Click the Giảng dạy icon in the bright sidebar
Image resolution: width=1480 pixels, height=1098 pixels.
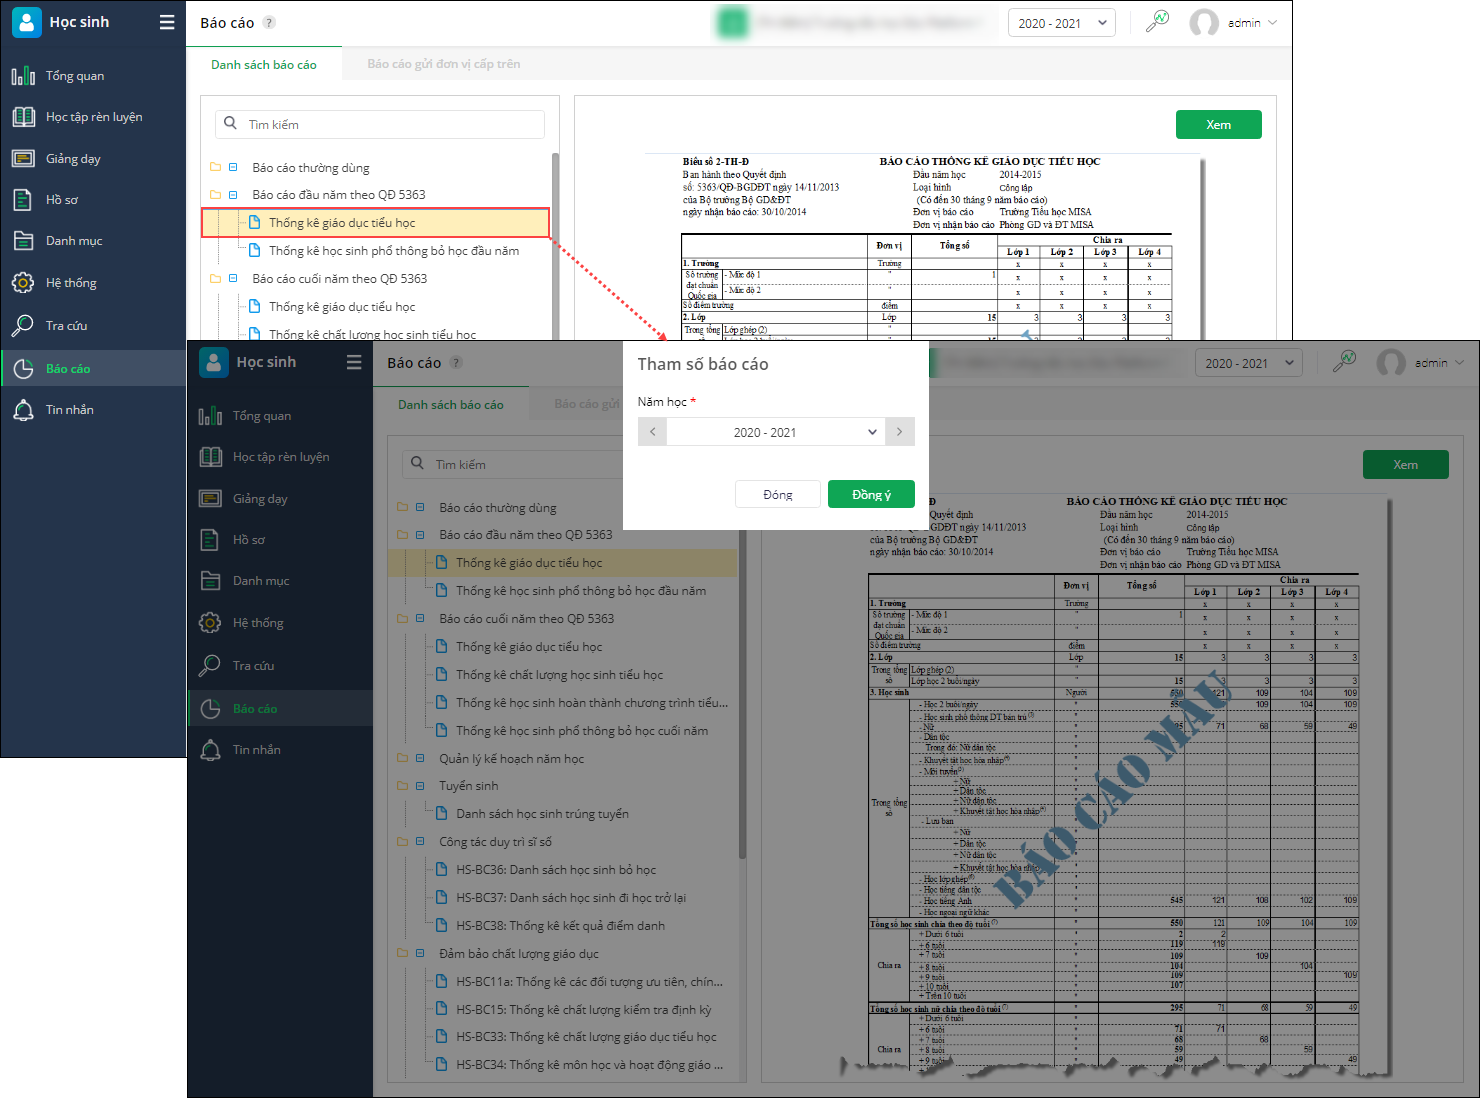23,158
